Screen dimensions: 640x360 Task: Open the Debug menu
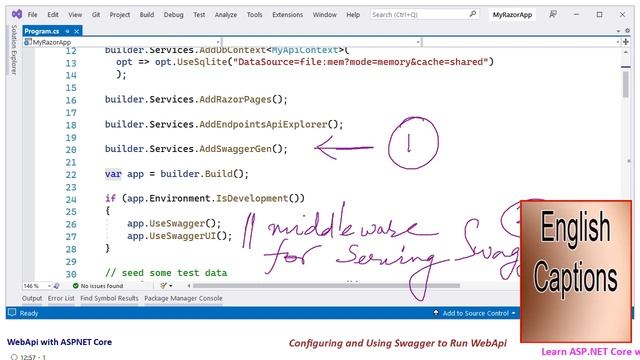click(173, 15)
